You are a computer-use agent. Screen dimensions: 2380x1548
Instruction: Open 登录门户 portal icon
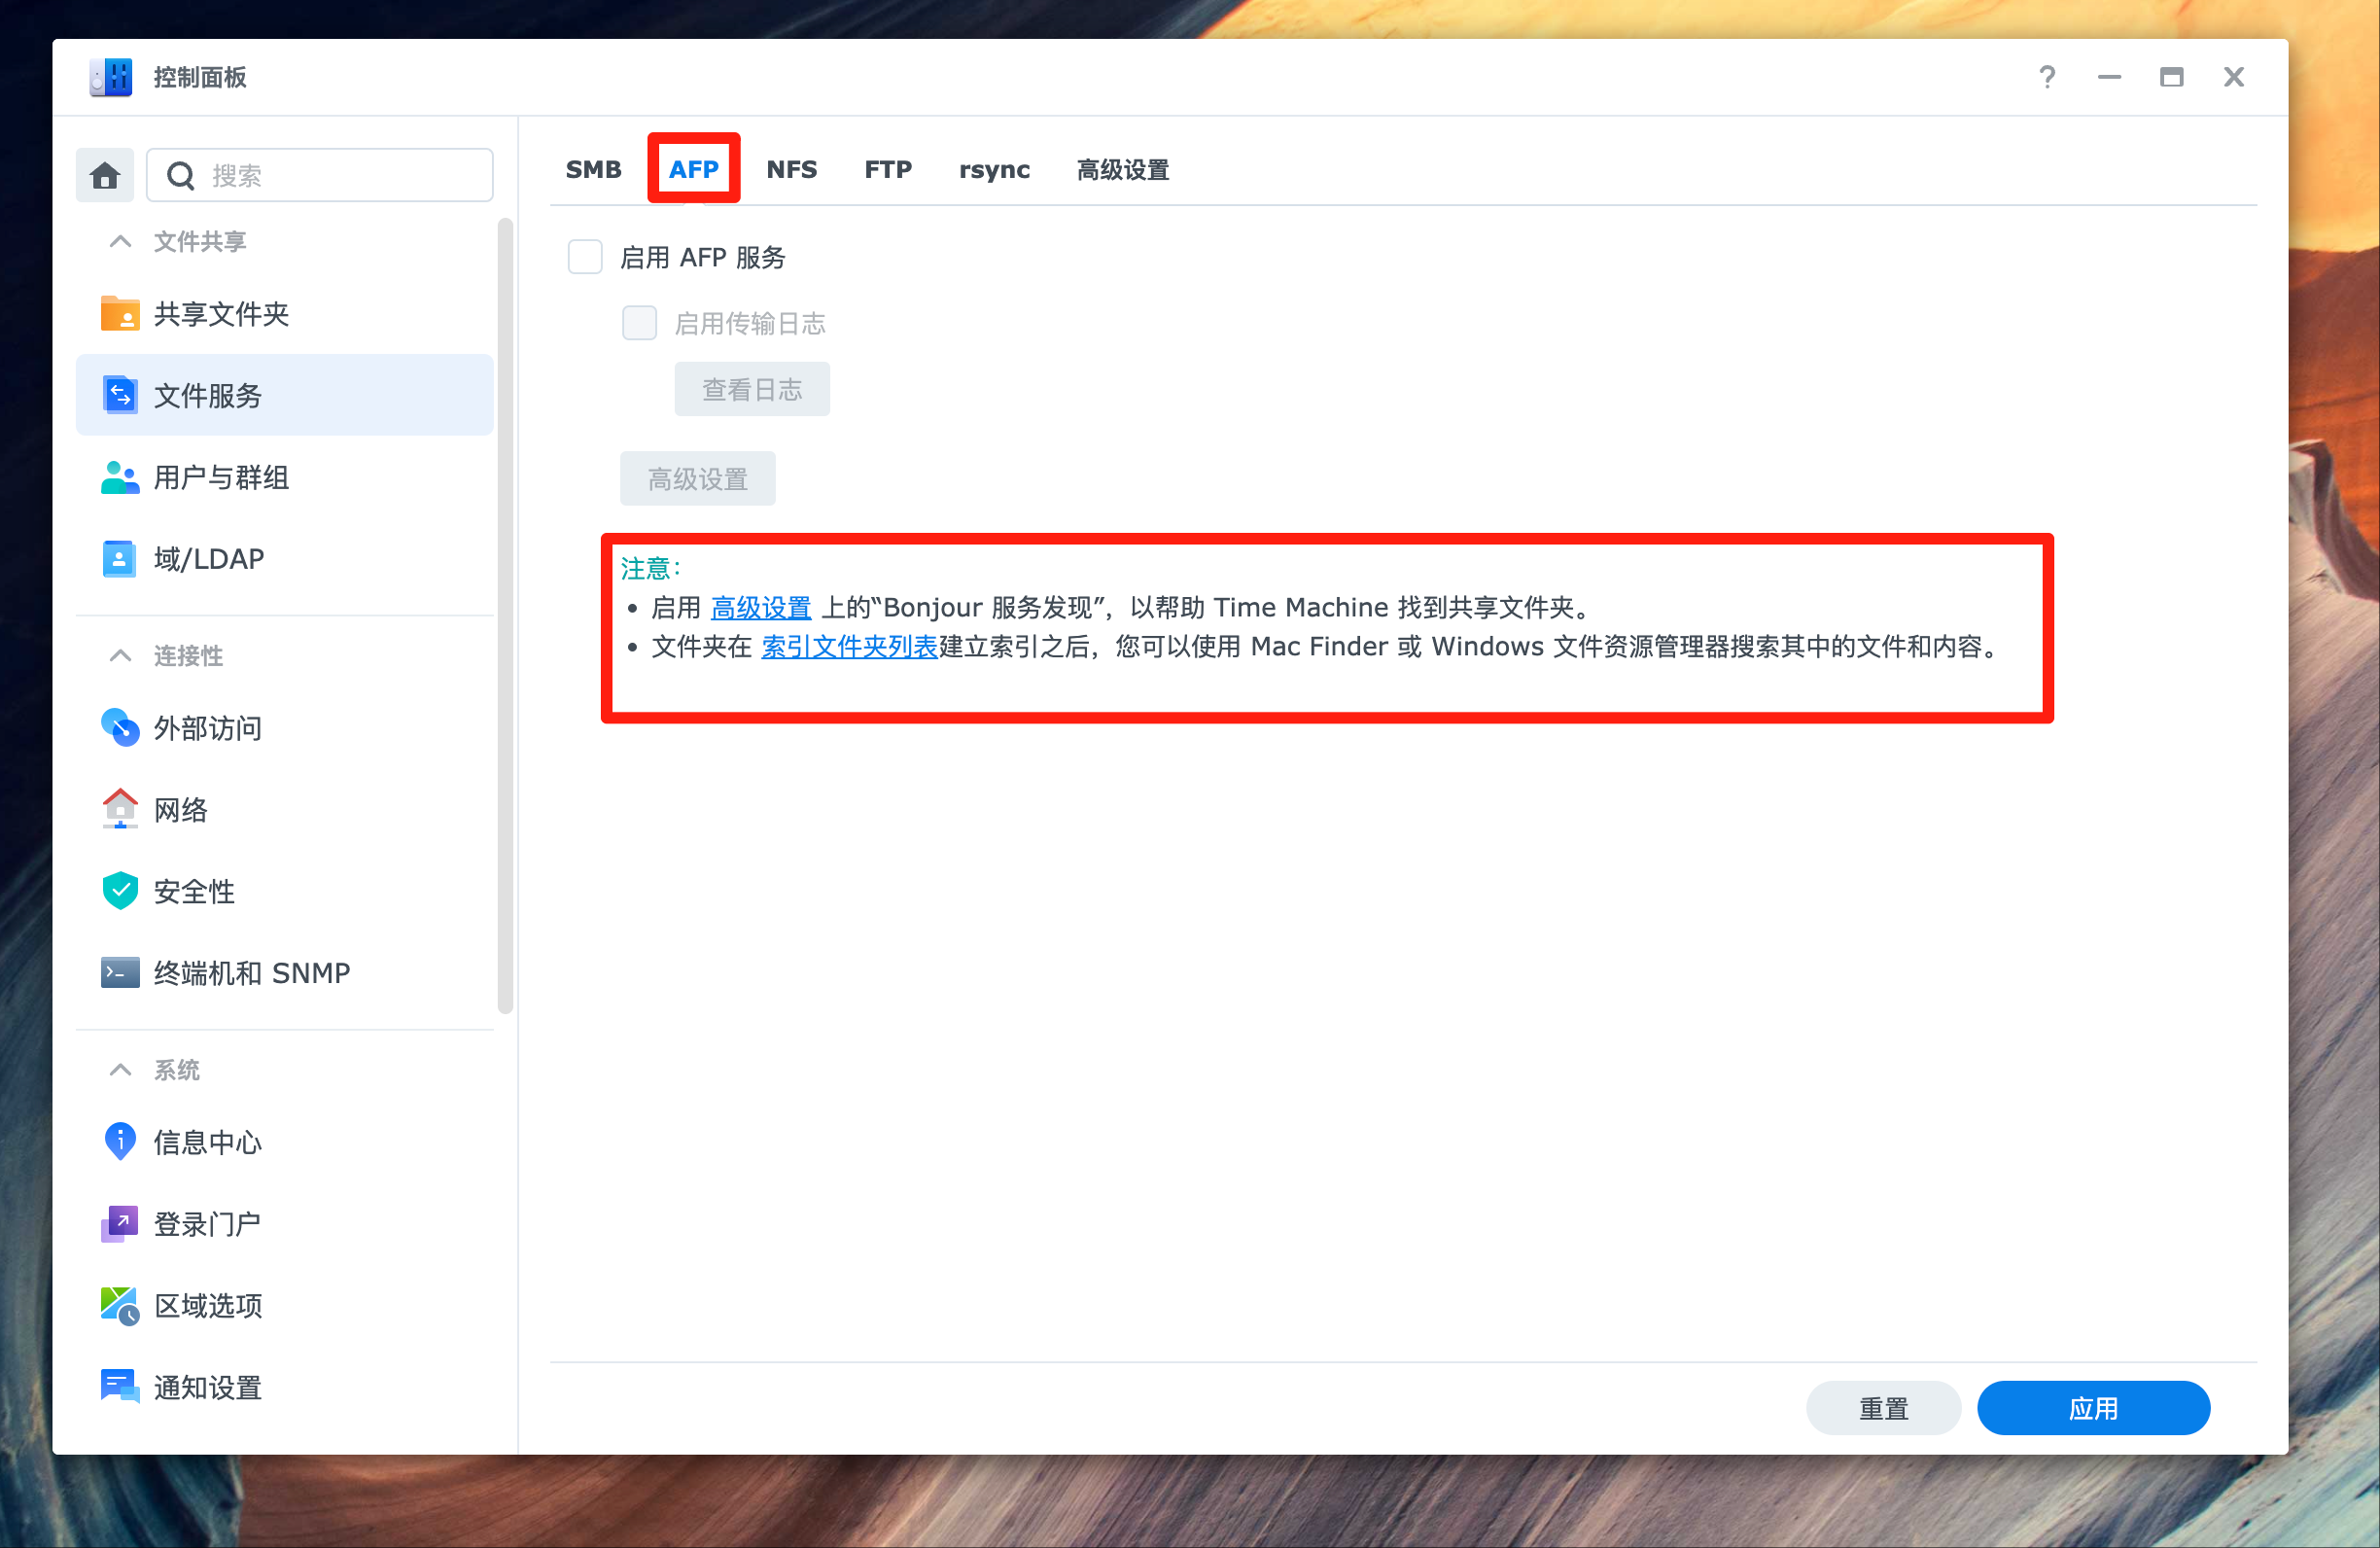tap(120, 1224)
